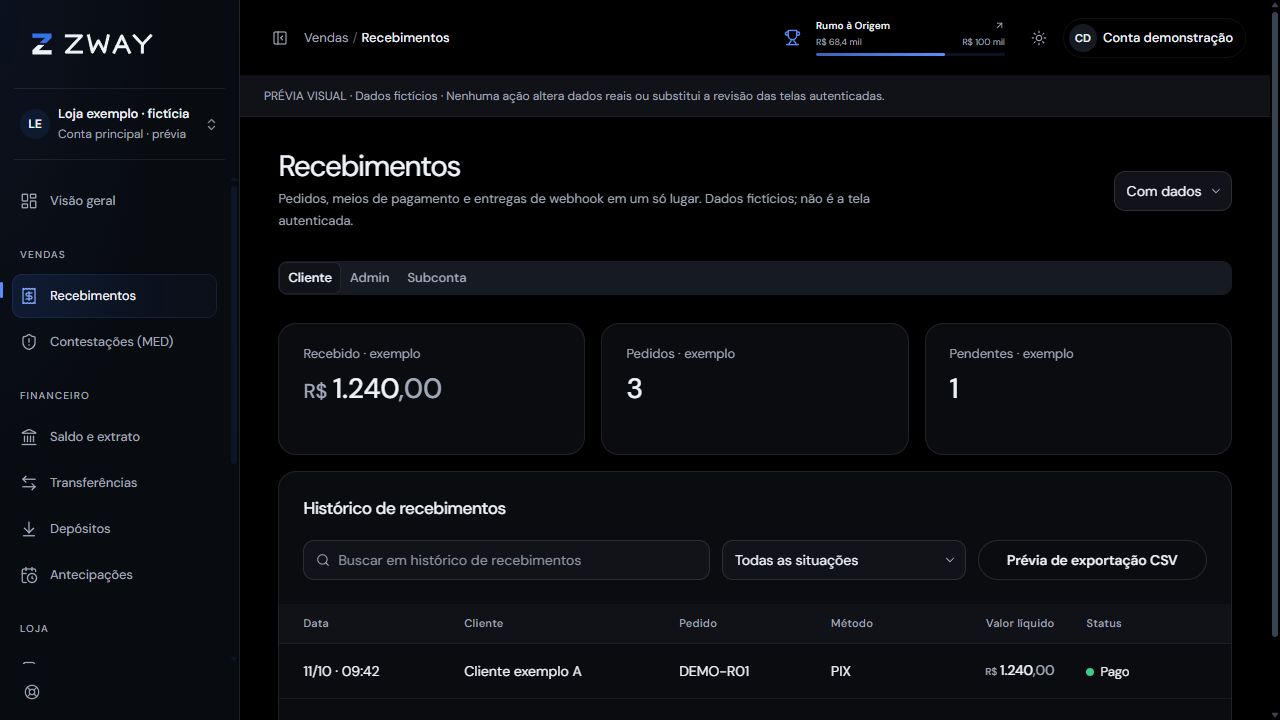Screen dimensions: 1280x720
Task: Click order DEMO-R01 cell
Action: click(714, 671)
